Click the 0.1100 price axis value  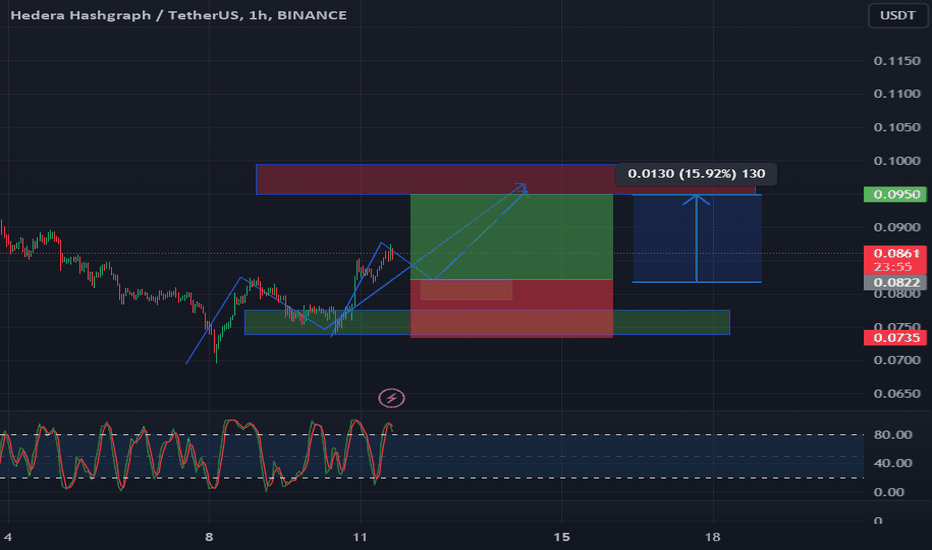coord(897,94)
